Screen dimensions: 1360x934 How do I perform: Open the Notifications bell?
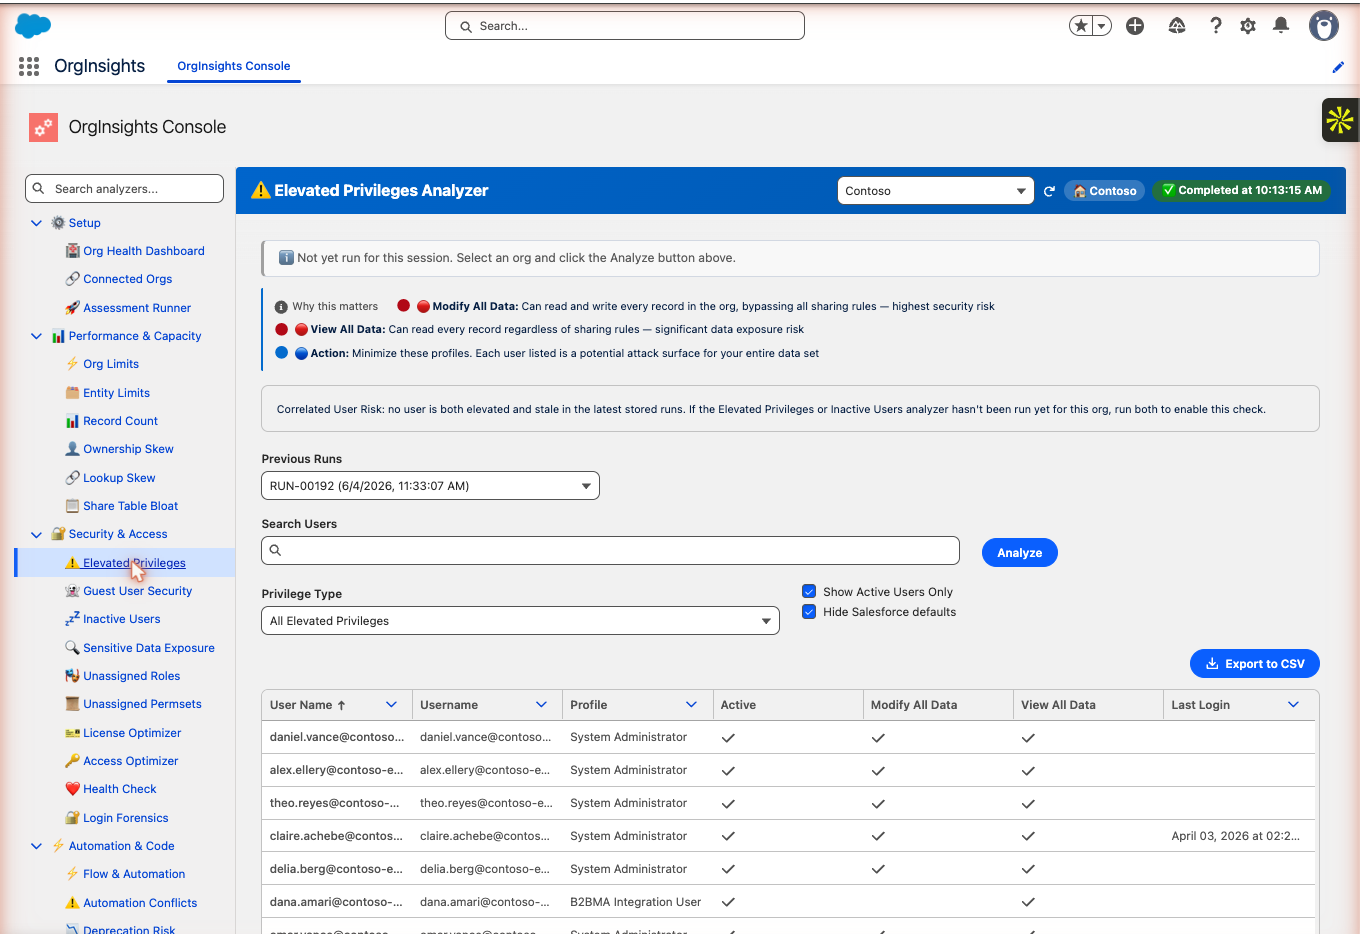[x=1281, y=26]
